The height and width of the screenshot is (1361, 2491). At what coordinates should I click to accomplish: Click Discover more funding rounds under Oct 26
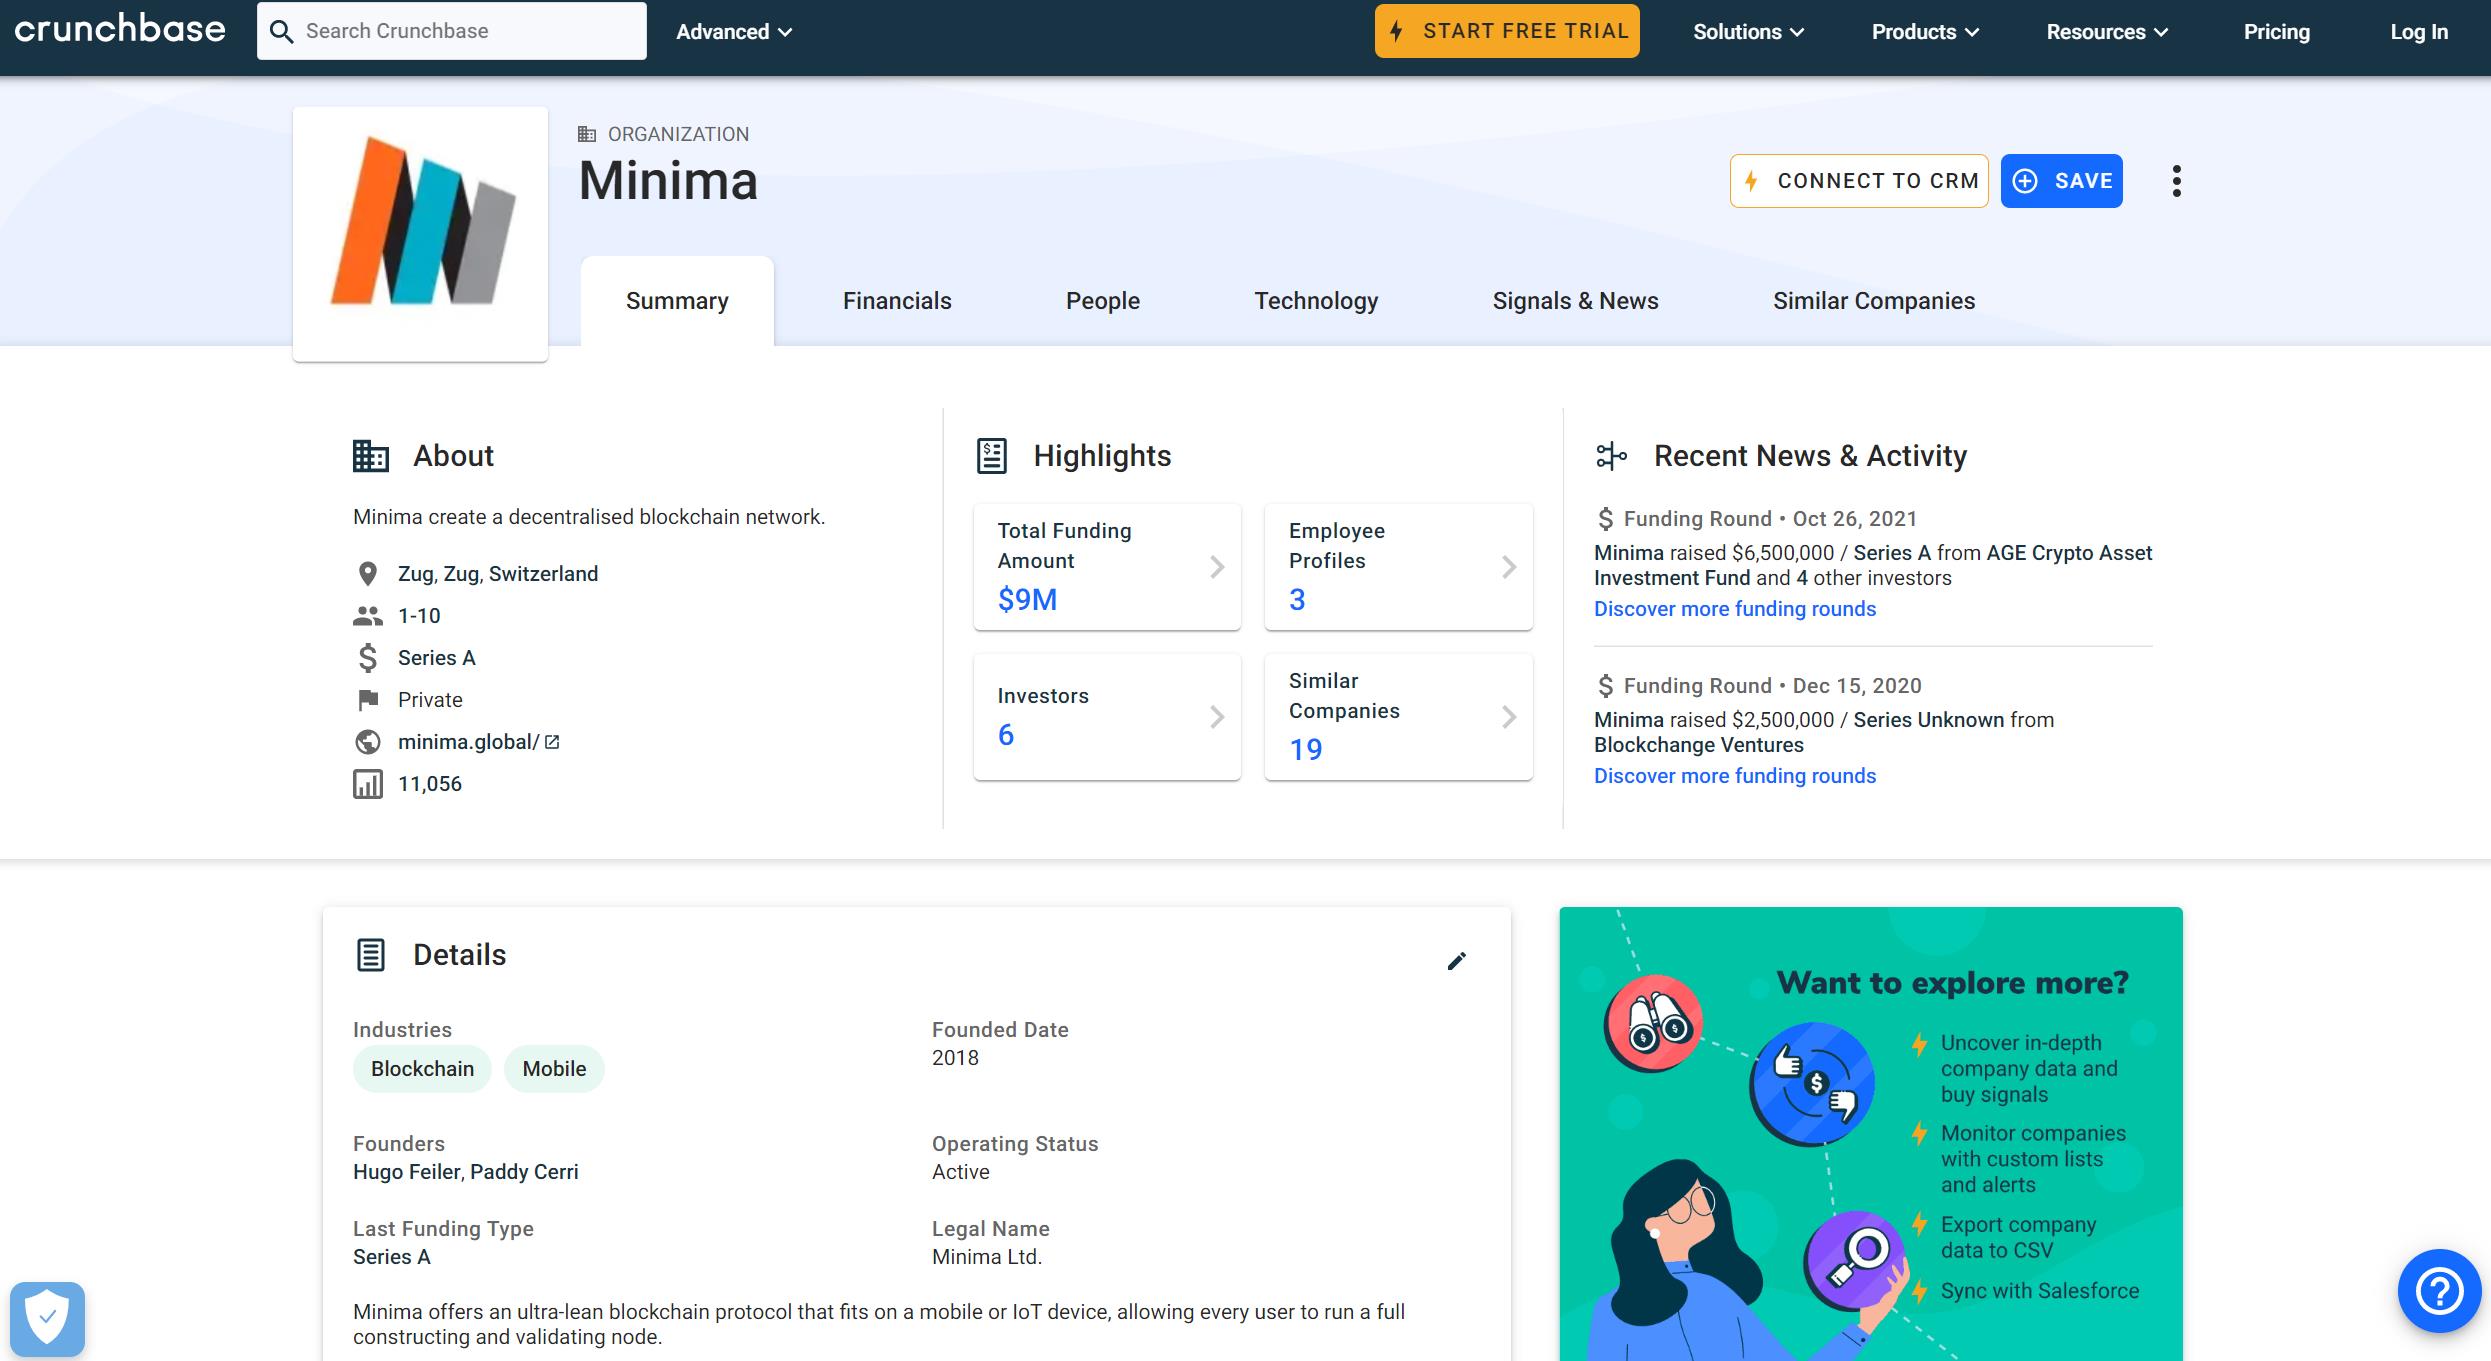(1735, 609)
